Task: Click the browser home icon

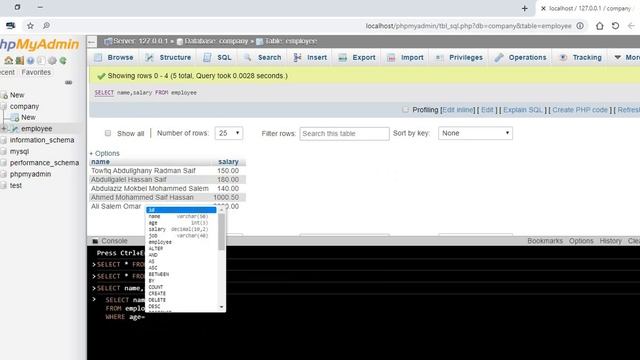Action: 599,26
